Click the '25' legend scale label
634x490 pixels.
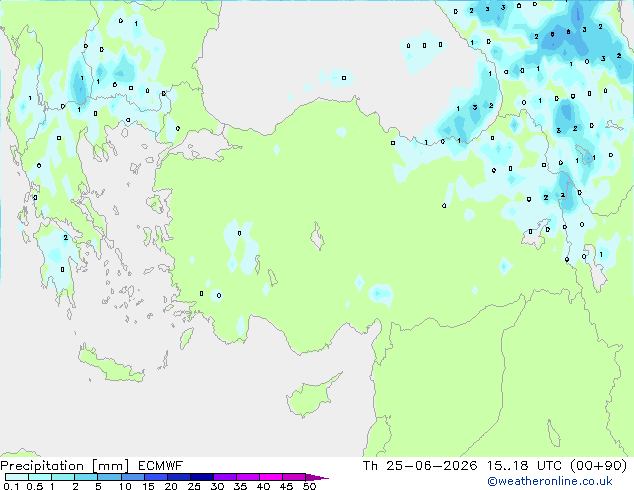click(194, 486)
